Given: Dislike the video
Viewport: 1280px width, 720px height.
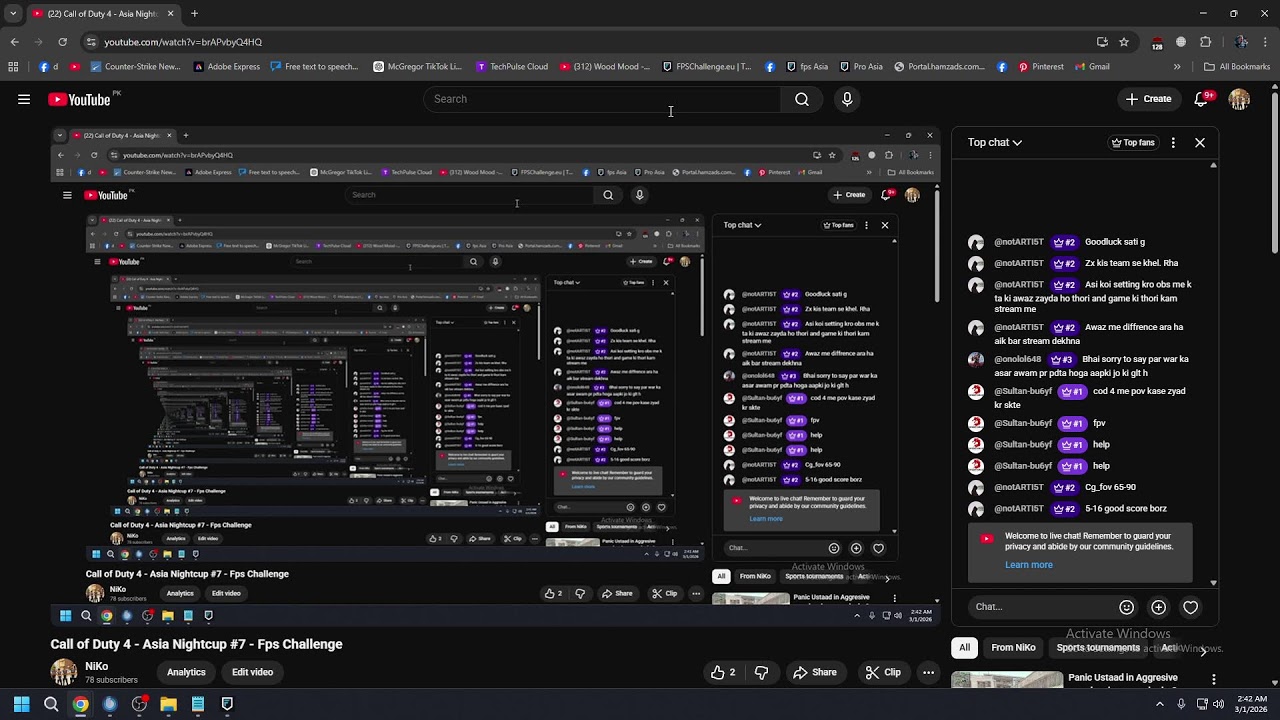Looking at the screenshot, I should tap(761, 673).
